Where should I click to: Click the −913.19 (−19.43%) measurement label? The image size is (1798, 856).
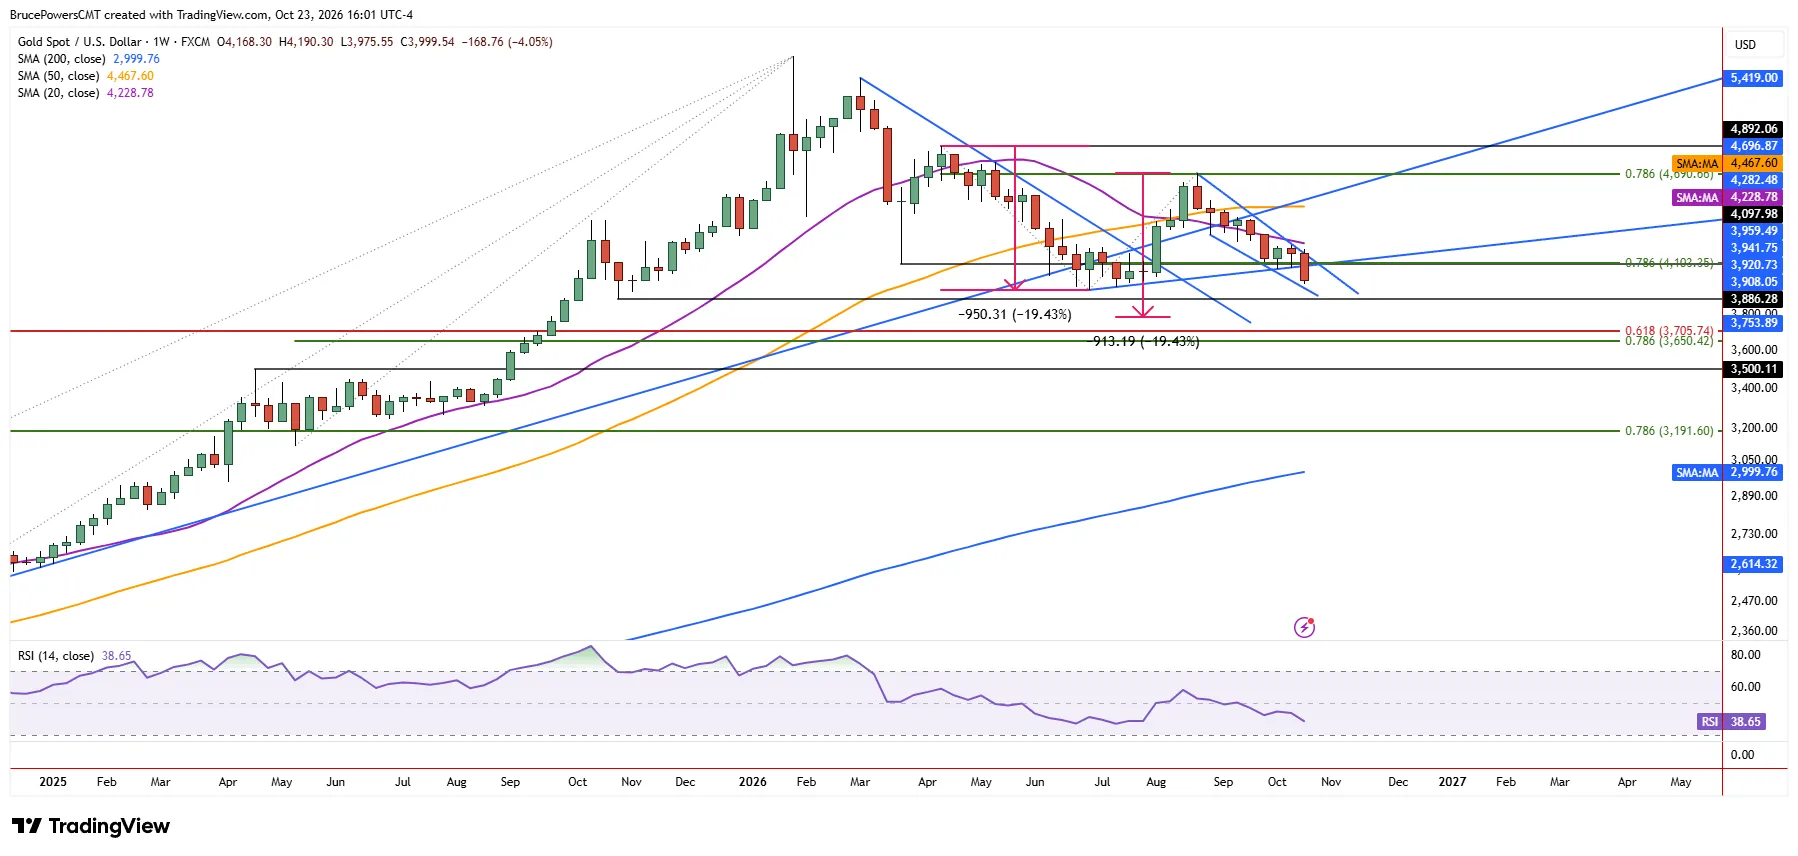[x=1144, y=341]
